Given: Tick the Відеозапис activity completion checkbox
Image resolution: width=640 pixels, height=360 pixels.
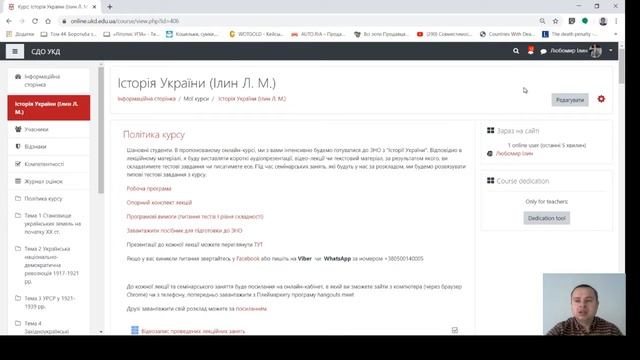Looking at the screenshot, I should point(455,330).
